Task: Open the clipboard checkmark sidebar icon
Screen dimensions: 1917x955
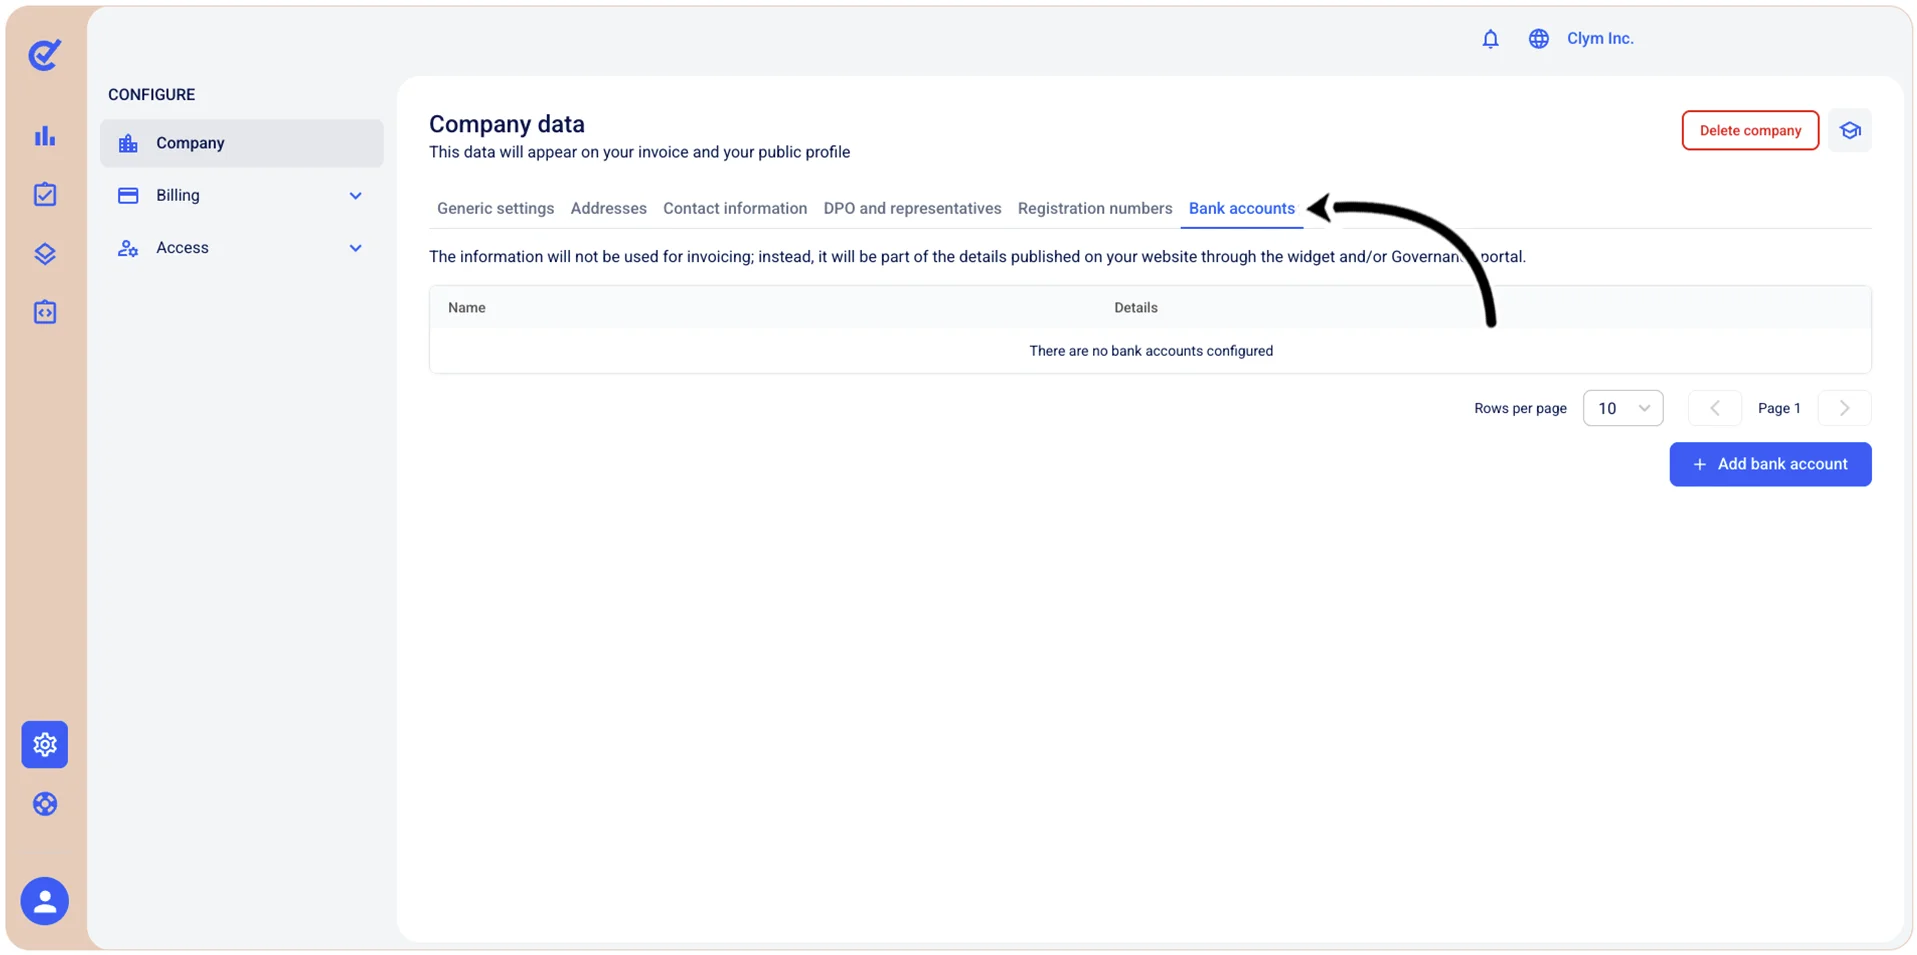Action: tap(45, 194)
